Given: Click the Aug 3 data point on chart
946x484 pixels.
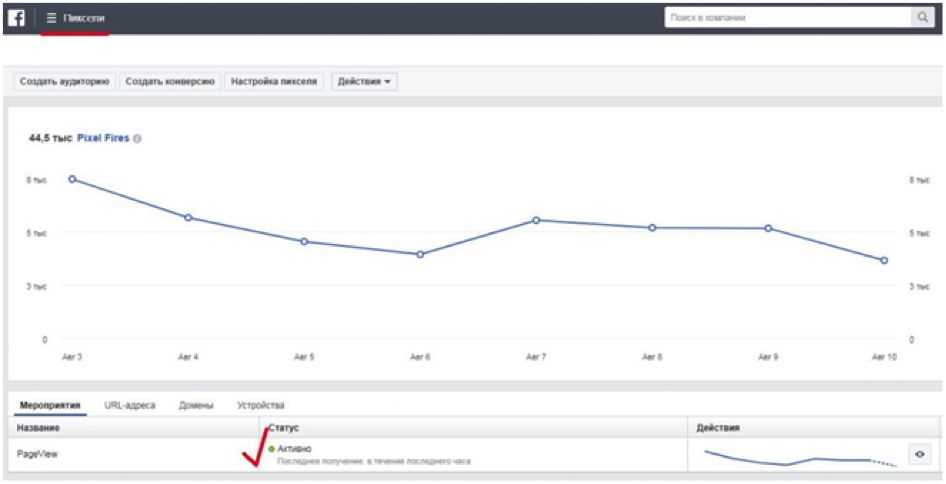Looking at the screenshot, I should [72, 179].
